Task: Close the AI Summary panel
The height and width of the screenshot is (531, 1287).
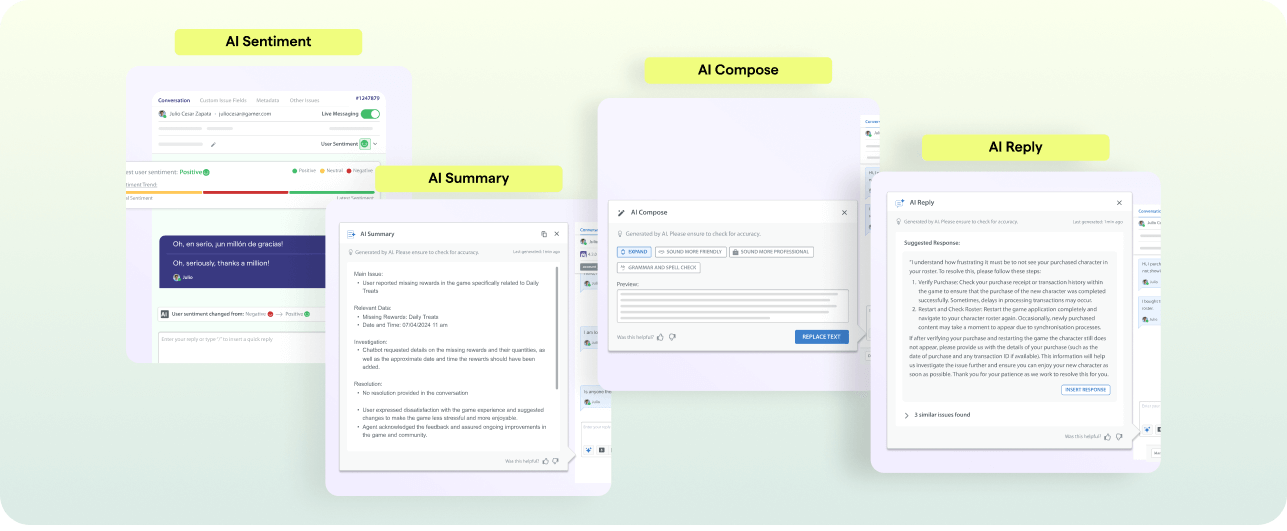Action: tap(557, 234)
